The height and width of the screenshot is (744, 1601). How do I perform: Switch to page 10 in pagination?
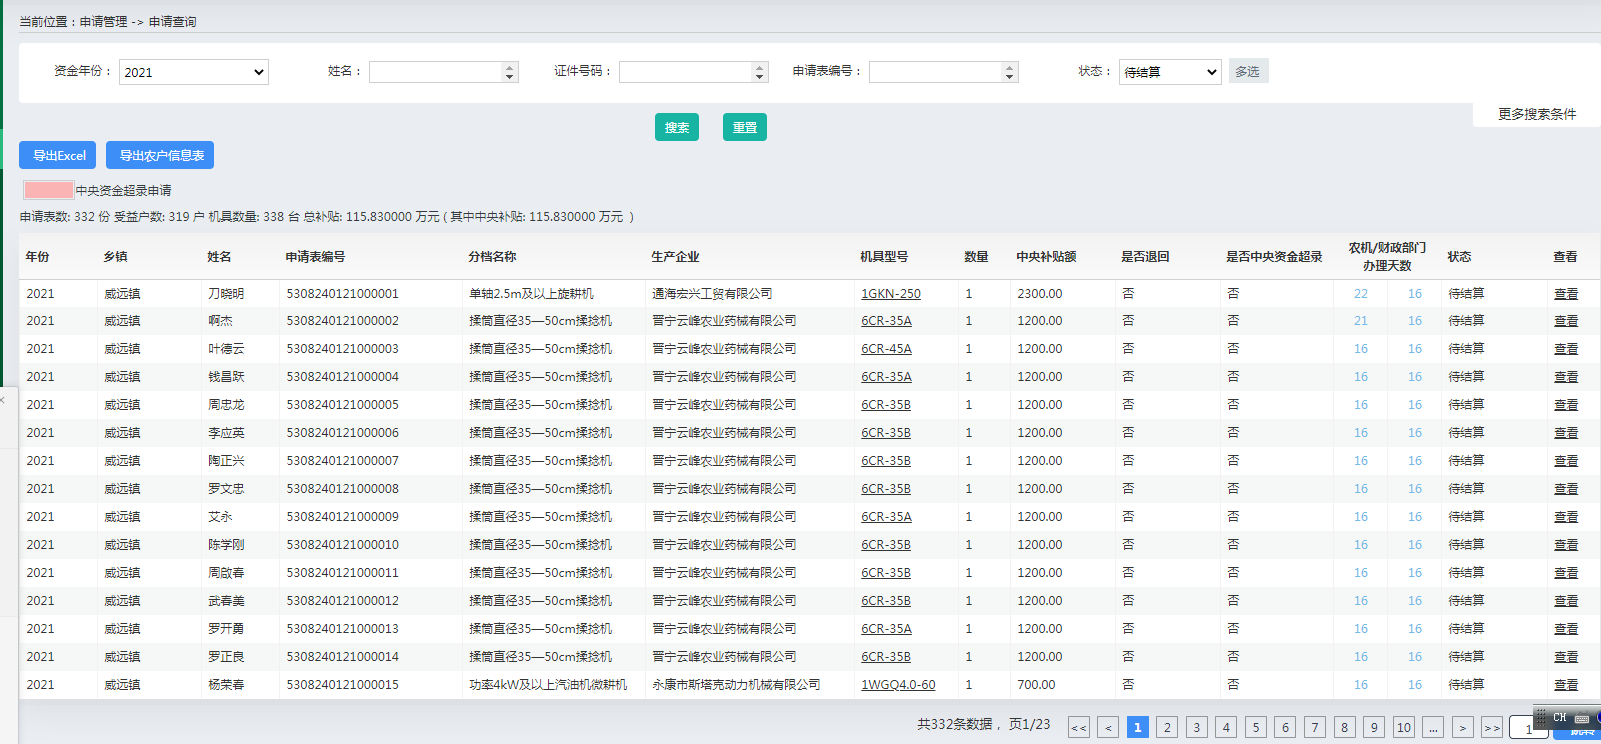[x=1403, y=727]
